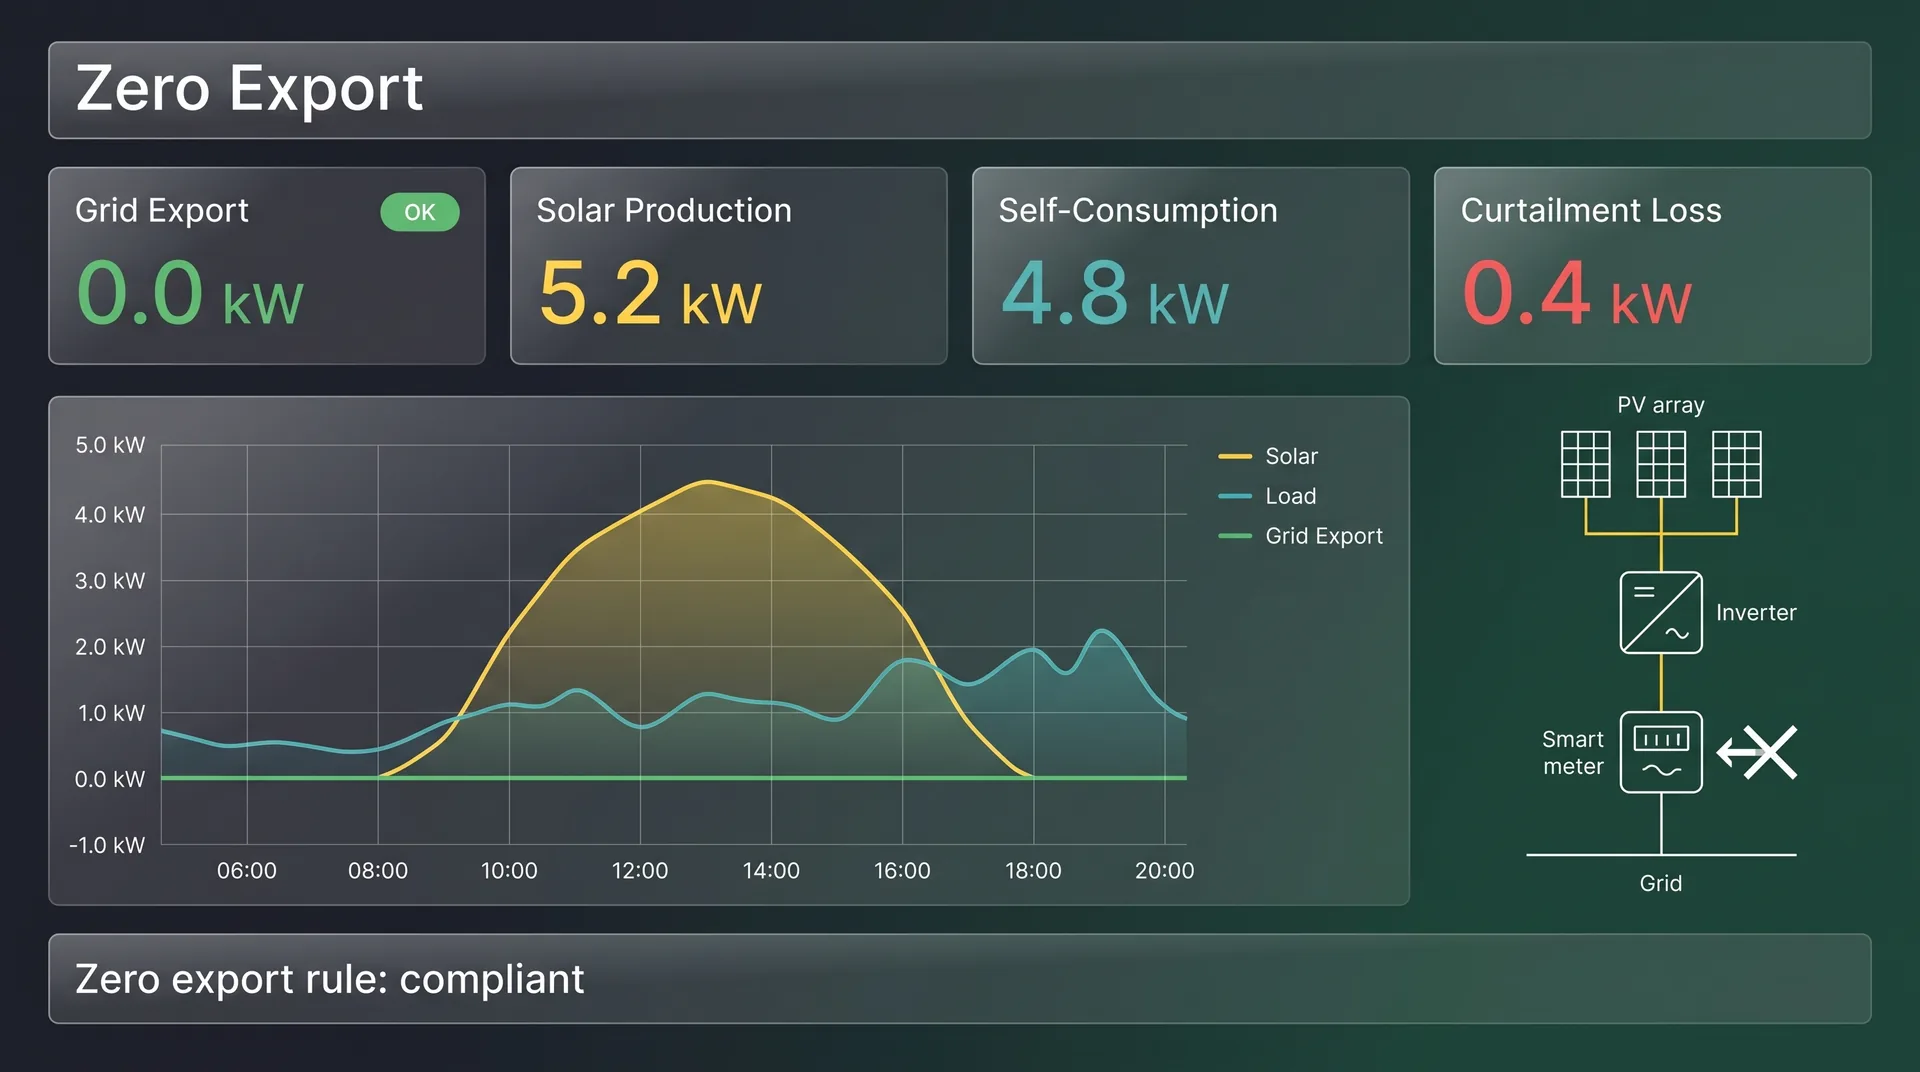Select the Smart meter icon
This screenshot has width=1920, height=1072.
pos(1661,752)
